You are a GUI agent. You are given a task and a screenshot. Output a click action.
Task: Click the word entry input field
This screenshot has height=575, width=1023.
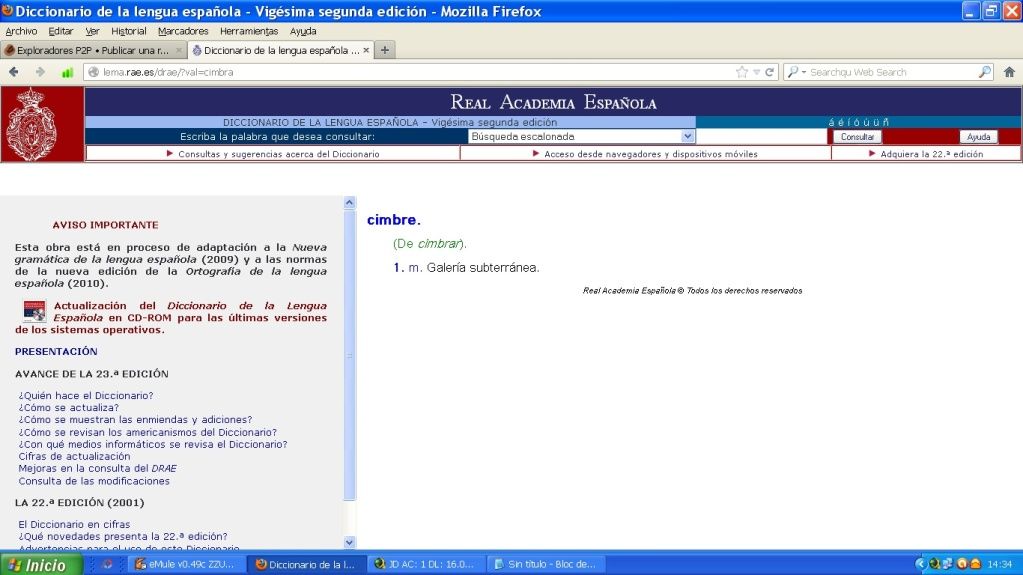pos(762,136)
